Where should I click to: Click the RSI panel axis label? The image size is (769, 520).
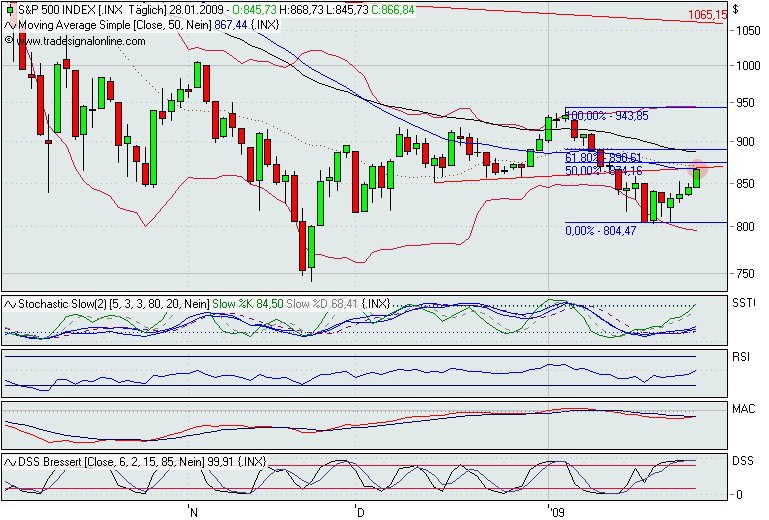[741, 357]
